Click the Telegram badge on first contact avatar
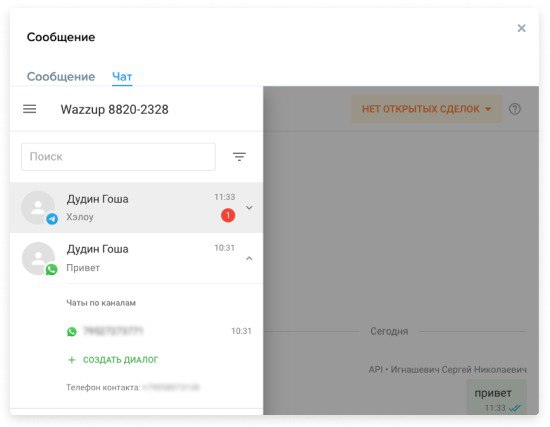This screenshot has width=550, height=427. point(52,219)
